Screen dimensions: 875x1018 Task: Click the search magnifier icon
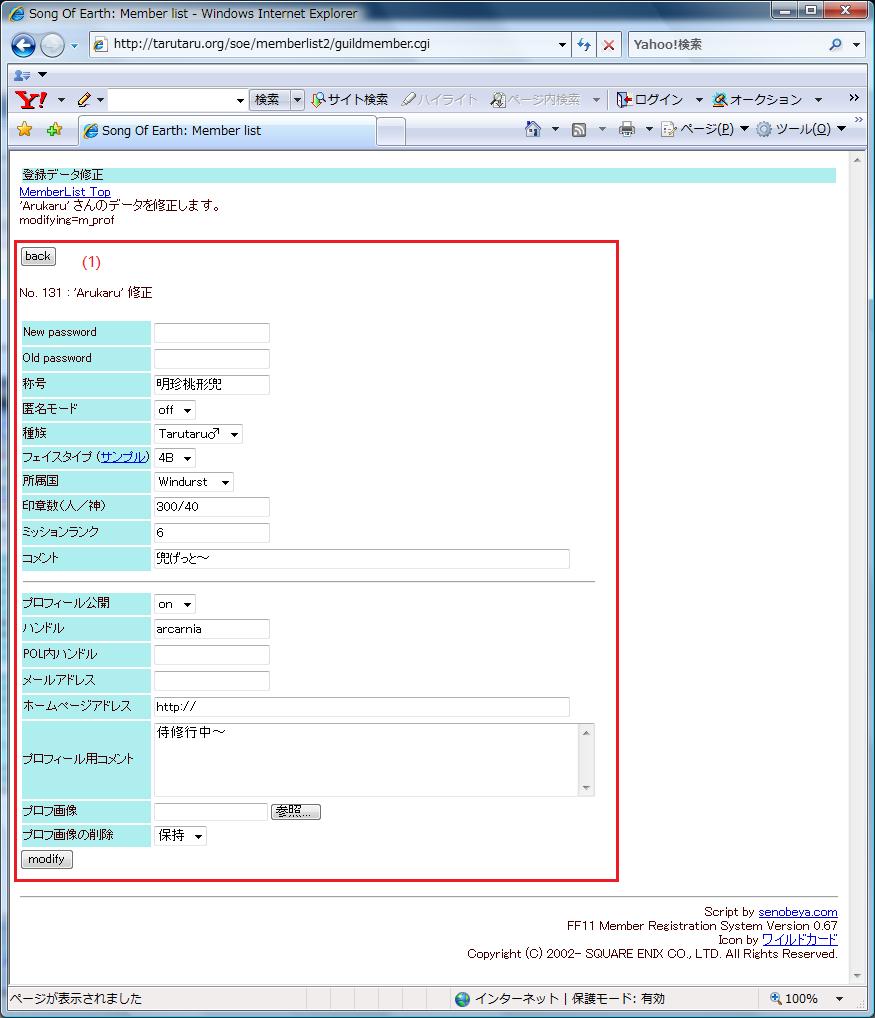click(x=836, y=45)
